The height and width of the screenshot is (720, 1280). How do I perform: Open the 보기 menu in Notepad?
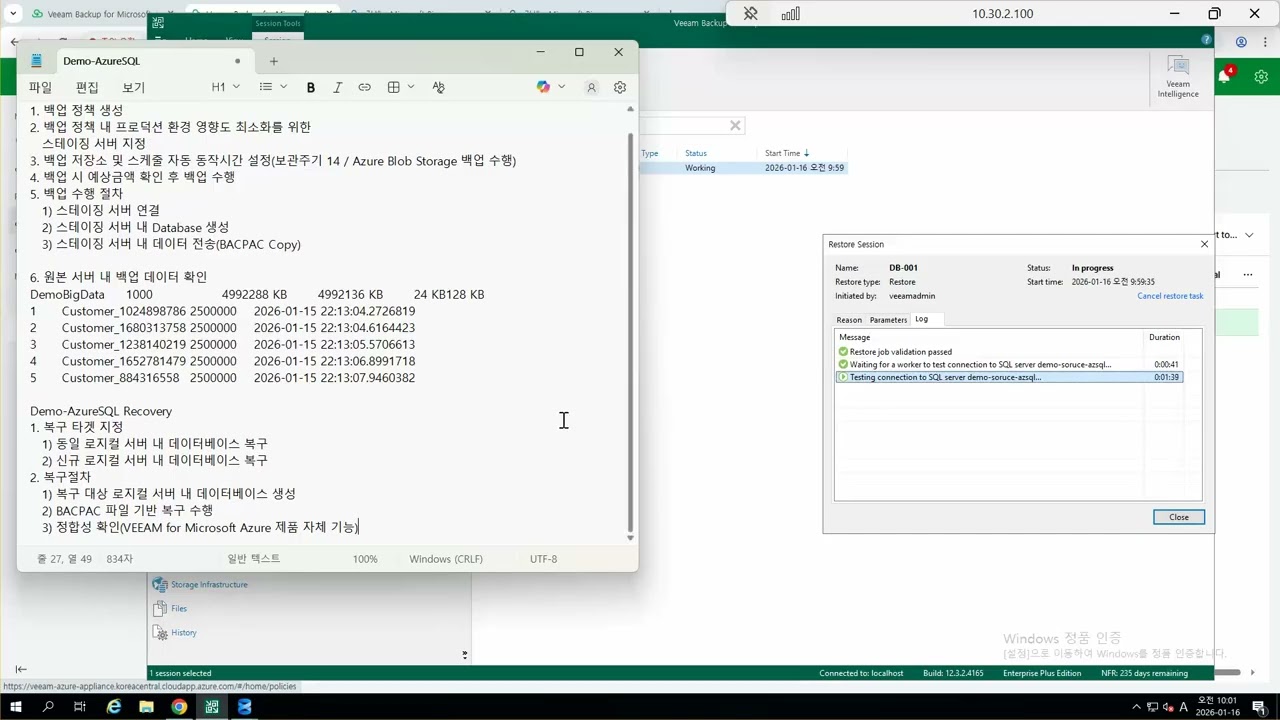(x=133, y=88)
